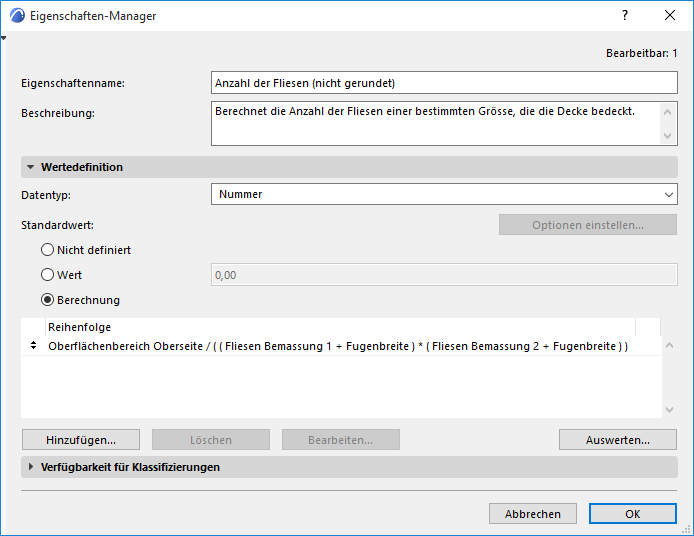Expand Verfügbarkeit für Klassifizierungen section
694x536 pixels.
click(x=31, y=467)
